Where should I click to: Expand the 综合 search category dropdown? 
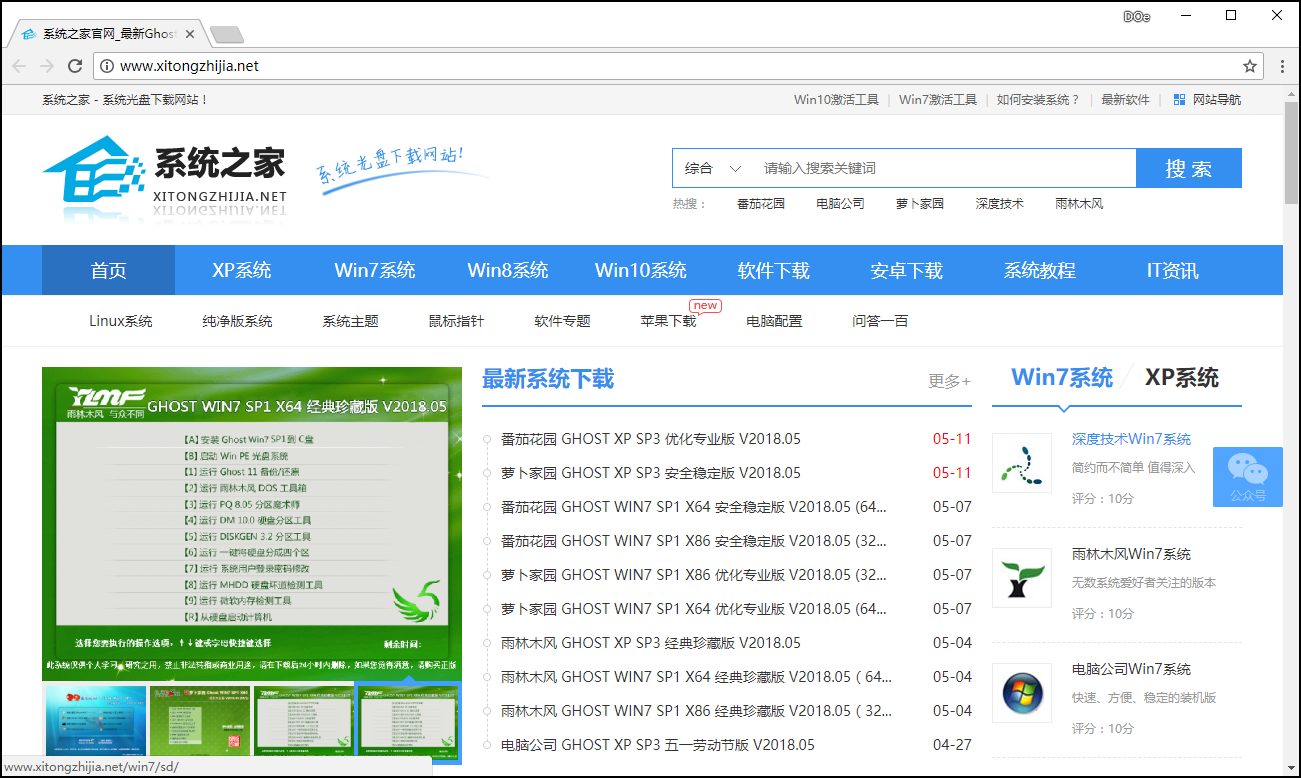pyautogui.click(x=712, y=168)
